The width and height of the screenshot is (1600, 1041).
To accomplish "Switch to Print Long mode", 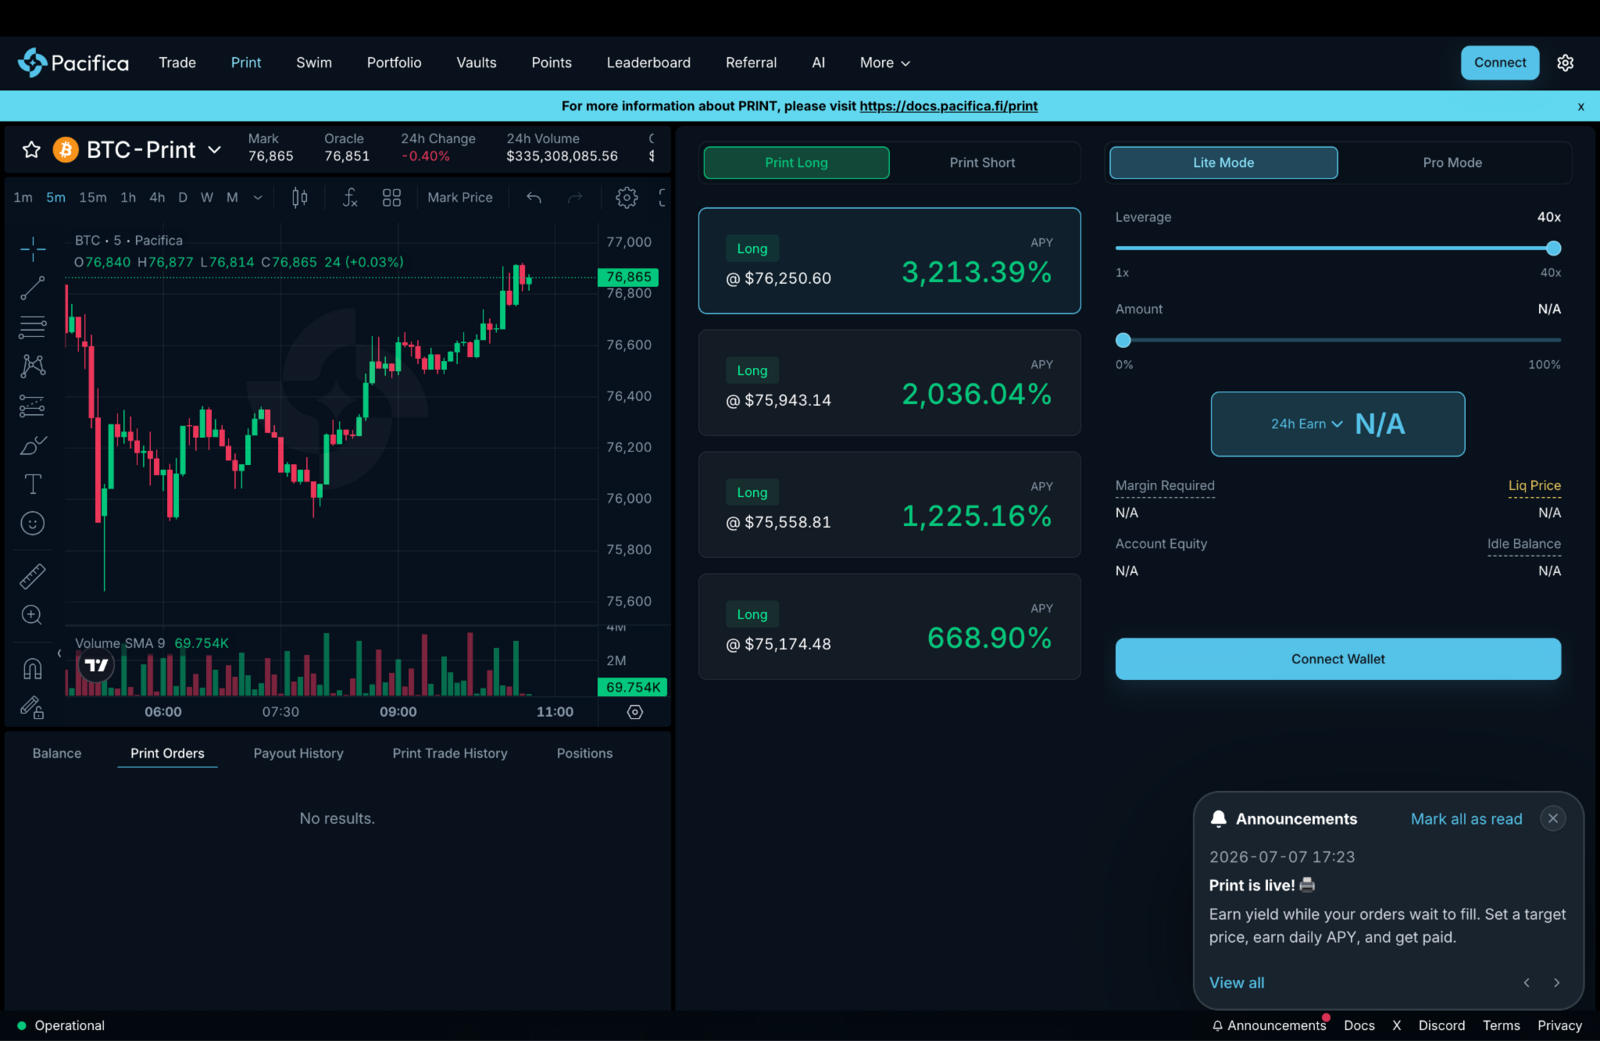I will tap(796, 163).
